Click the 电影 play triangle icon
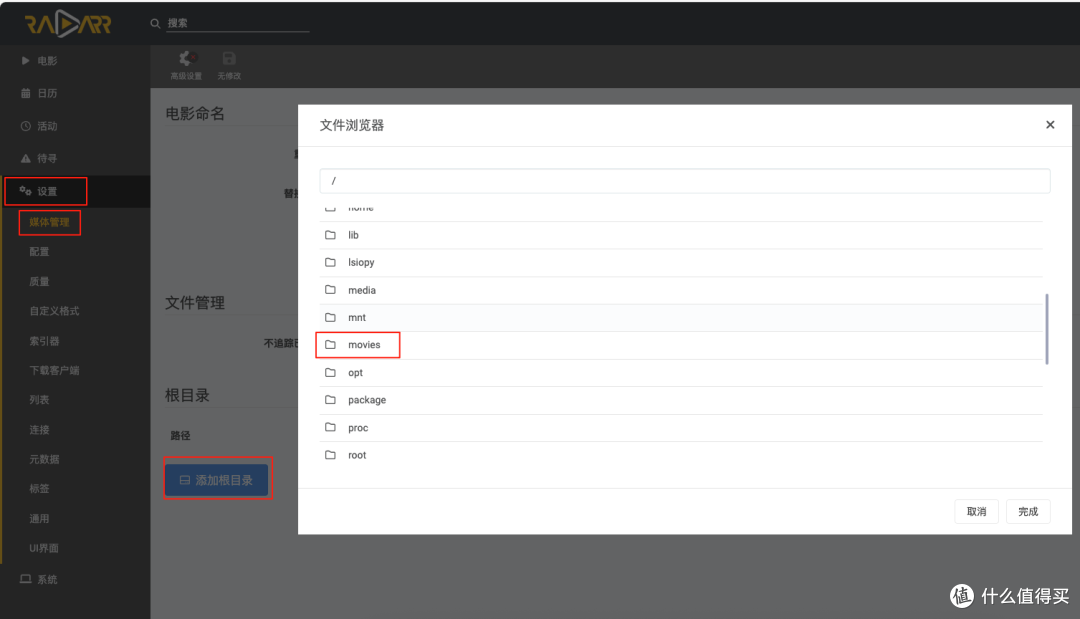Image resolution: width=1080 pixels, height=619 pixels. point(25,61)
